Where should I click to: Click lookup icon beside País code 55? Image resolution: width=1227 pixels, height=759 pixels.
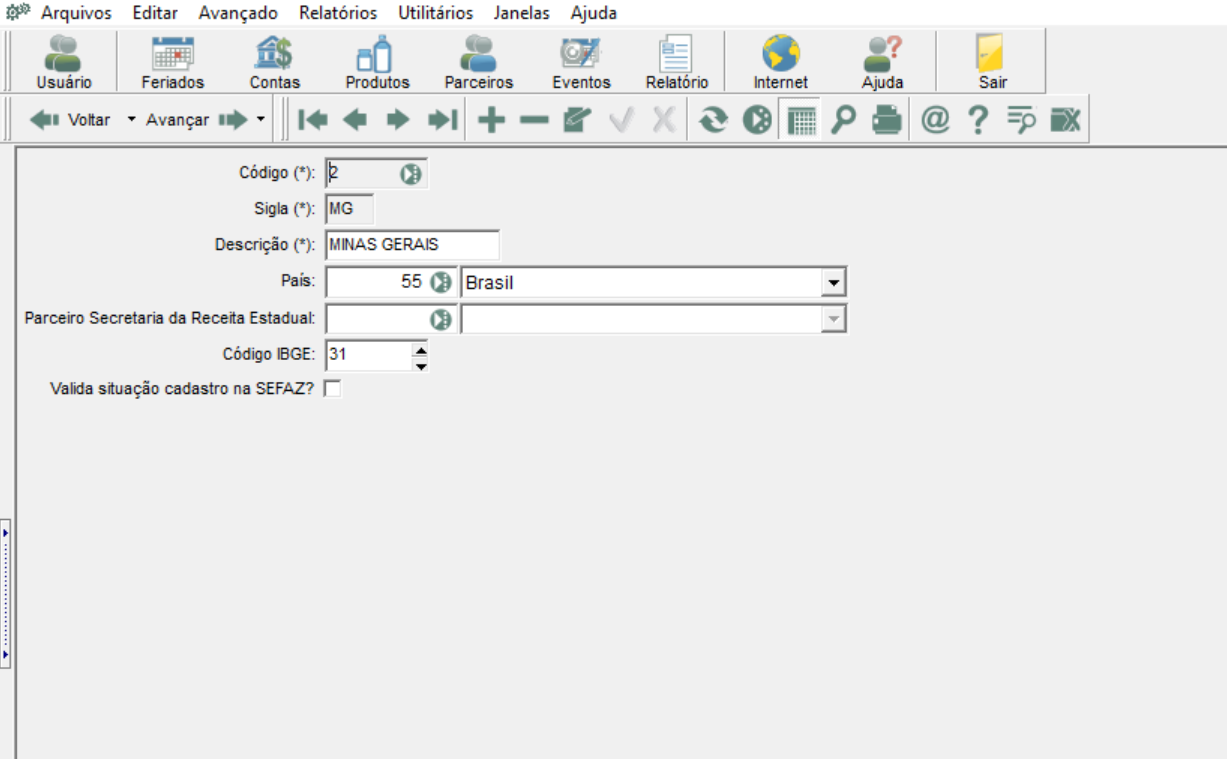[x=441, y=283]
